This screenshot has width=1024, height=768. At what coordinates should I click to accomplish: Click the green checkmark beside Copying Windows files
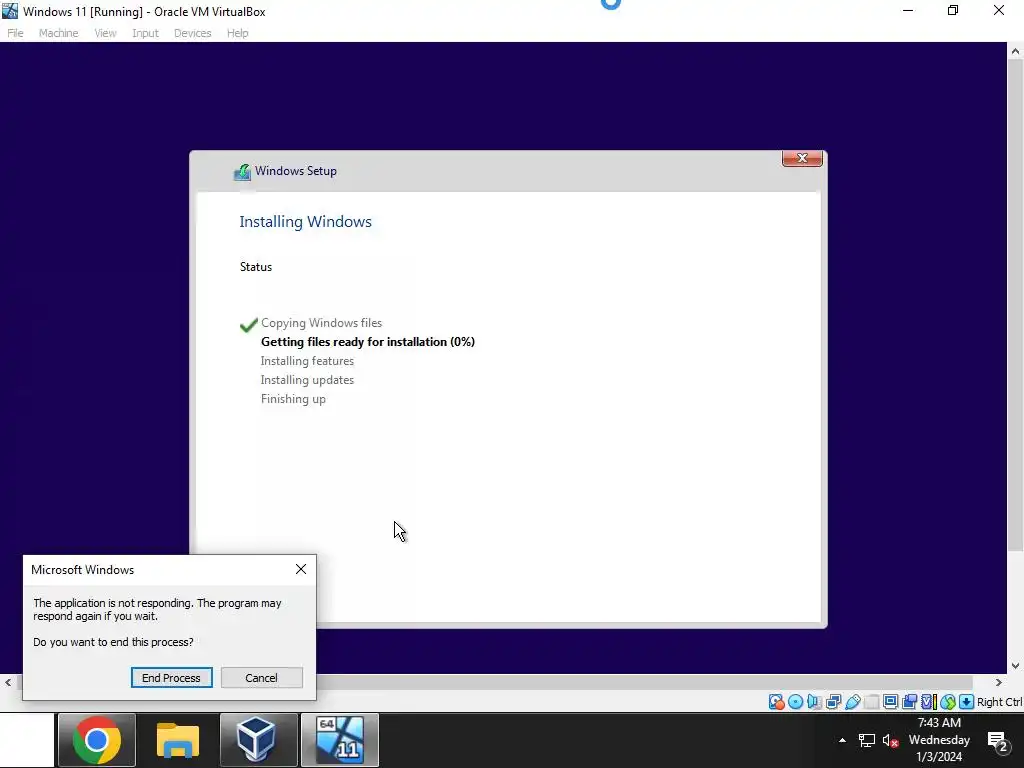[249, 324]
